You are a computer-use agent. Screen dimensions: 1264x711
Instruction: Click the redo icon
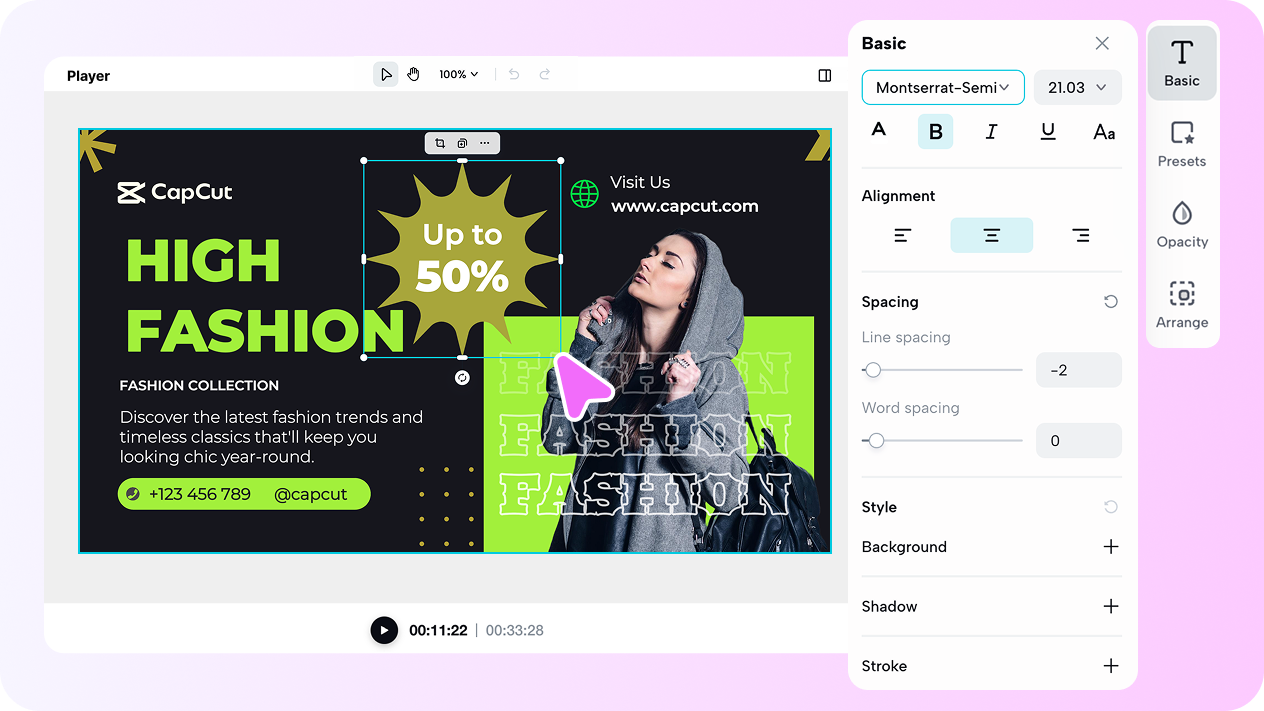545,73
